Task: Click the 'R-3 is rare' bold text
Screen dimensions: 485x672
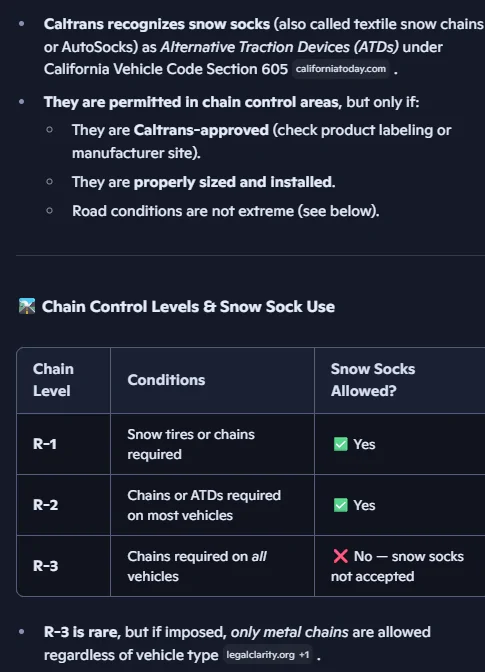Action: (81, 632)
